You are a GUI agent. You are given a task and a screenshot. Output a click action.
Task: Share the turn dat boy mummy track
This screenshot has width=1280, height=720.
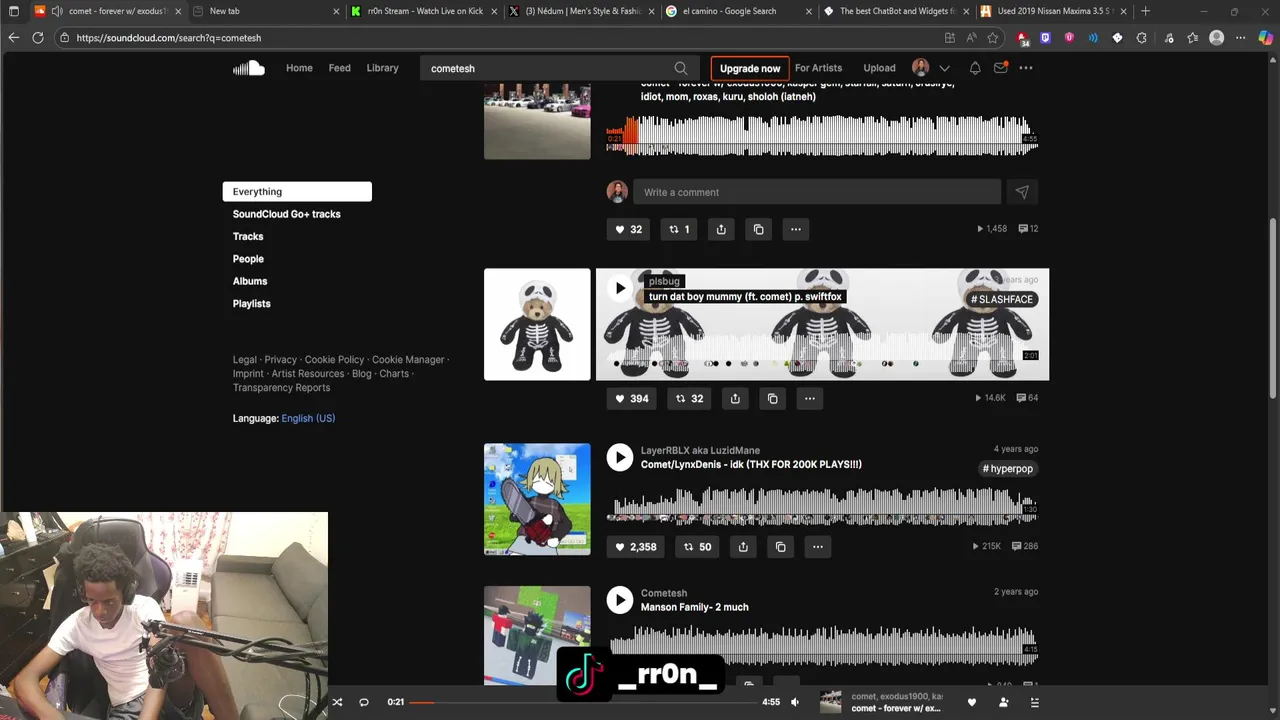coord(735,398)
